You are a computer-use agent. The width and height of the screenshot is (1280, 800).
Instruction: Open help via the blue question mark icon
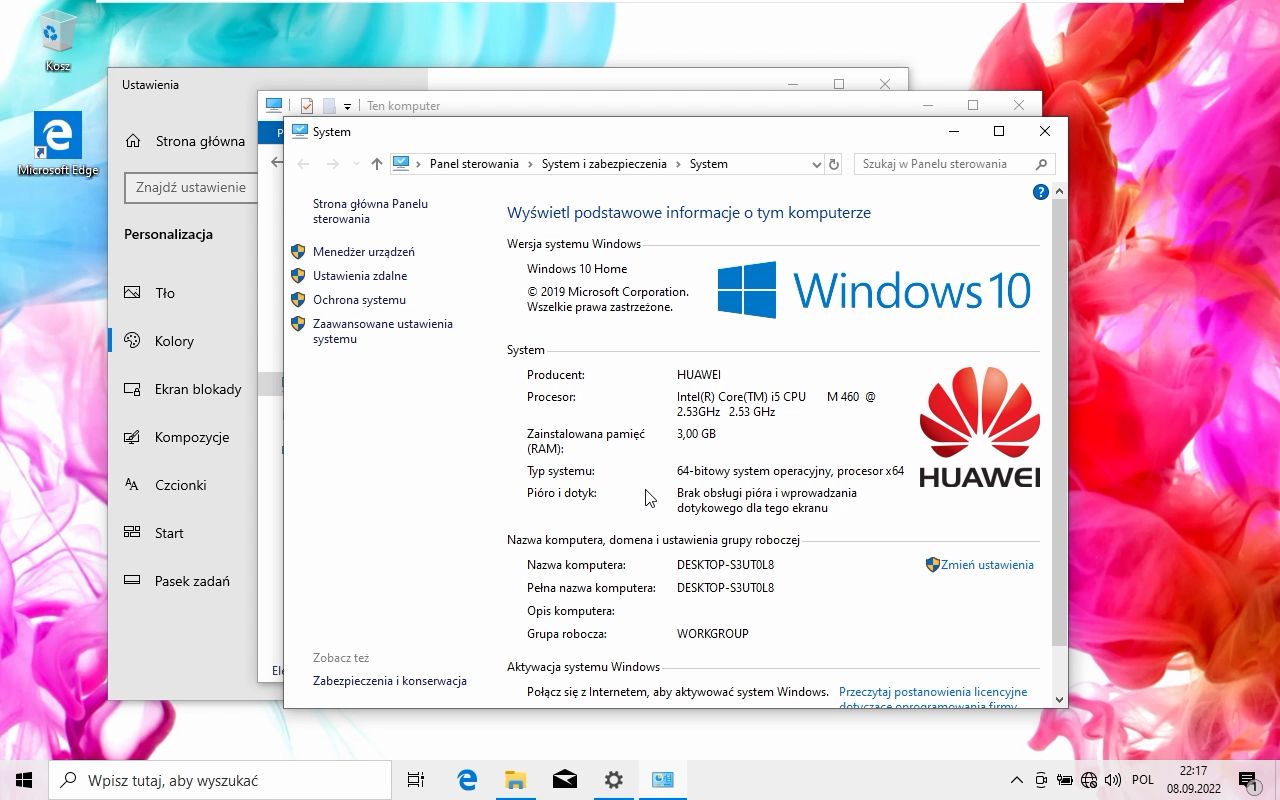click(1040, 192)
